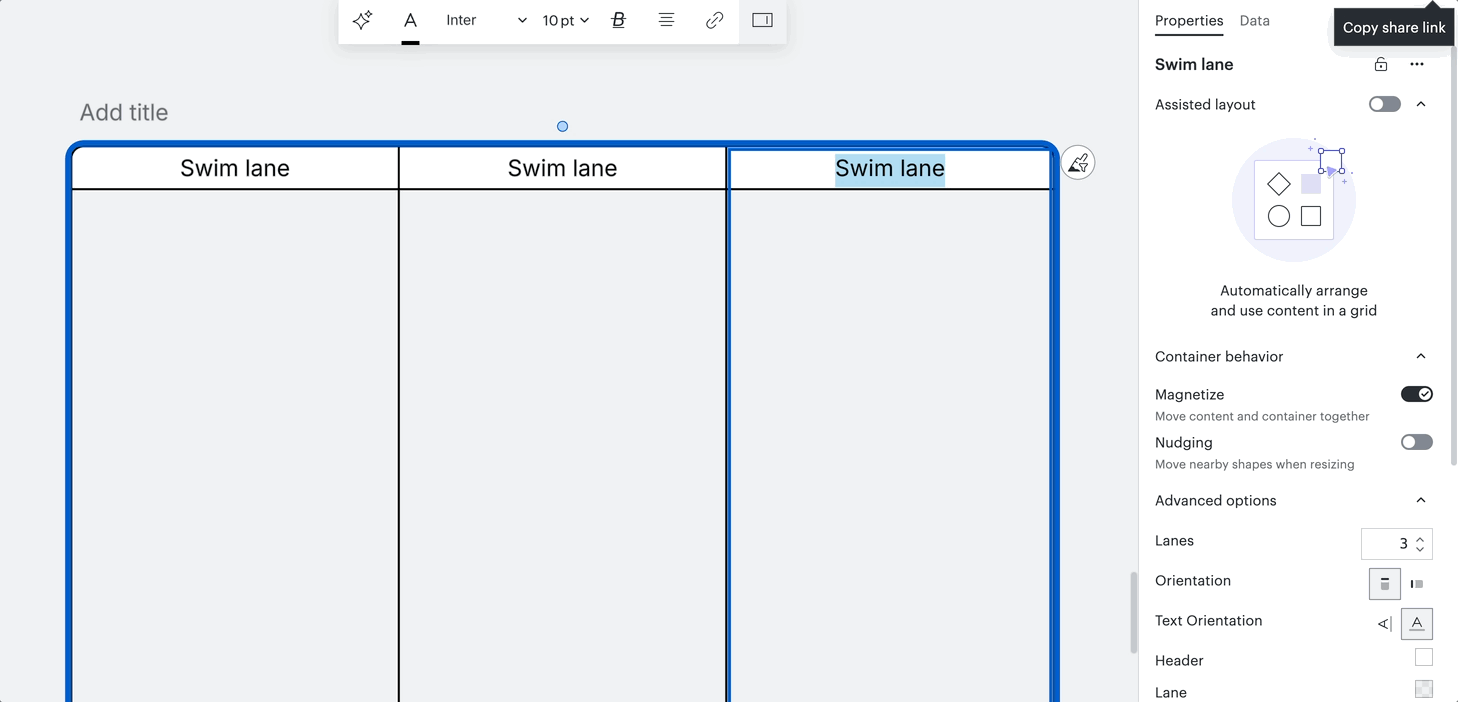Toggle bold strikethrough text formatting
Screen dimensions: 1458x702
(618, 20)
